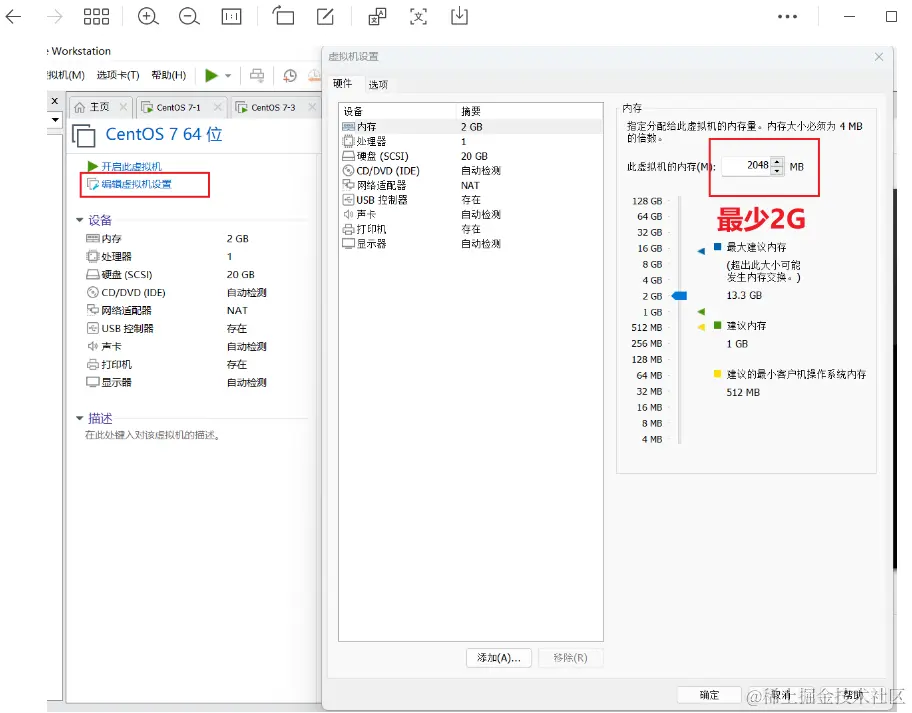Click the memory size 2048 input field
The height and width of the screenshot is (713, 912).
746,166
